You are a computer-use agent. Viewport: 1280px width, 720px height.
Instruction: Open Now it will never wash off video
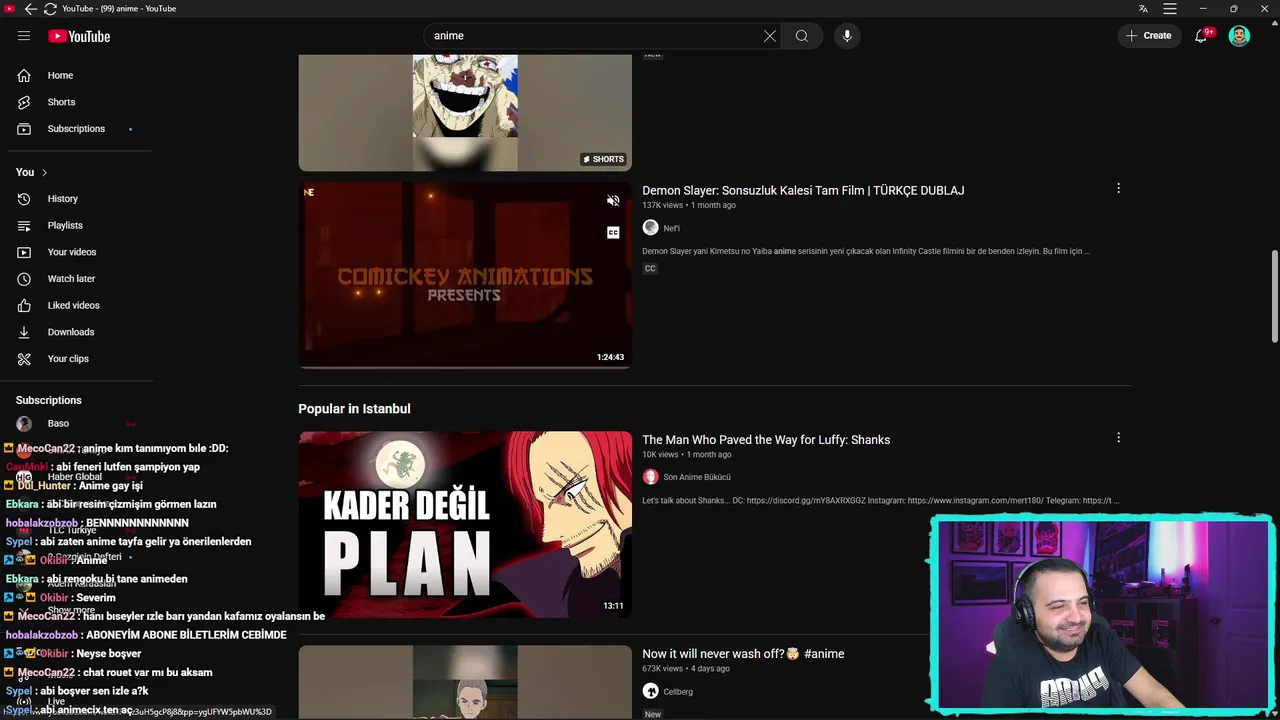pos(743,654)
